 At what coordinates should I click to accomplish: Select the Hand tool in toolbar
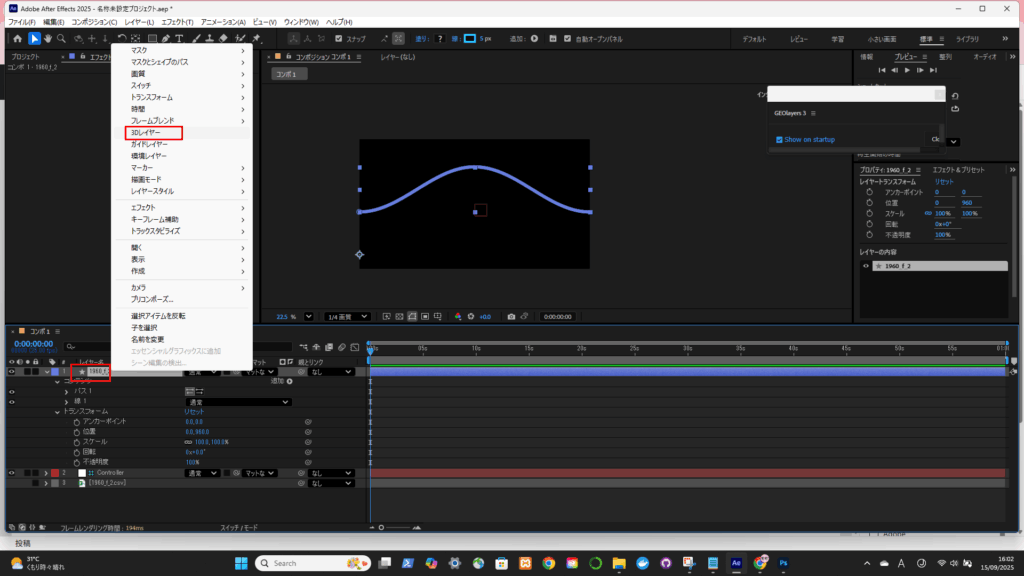[x=48, y=39]
